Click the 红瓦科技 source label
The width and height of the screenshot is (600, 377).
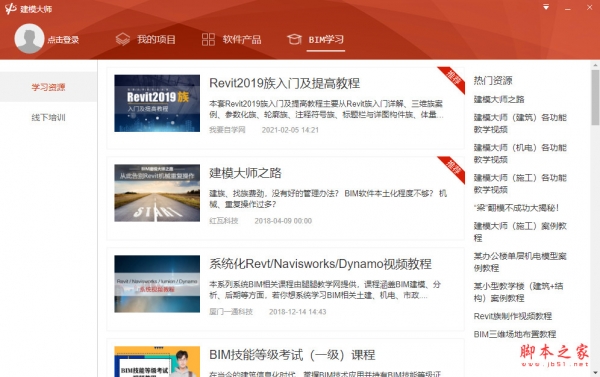pos(224,221)
